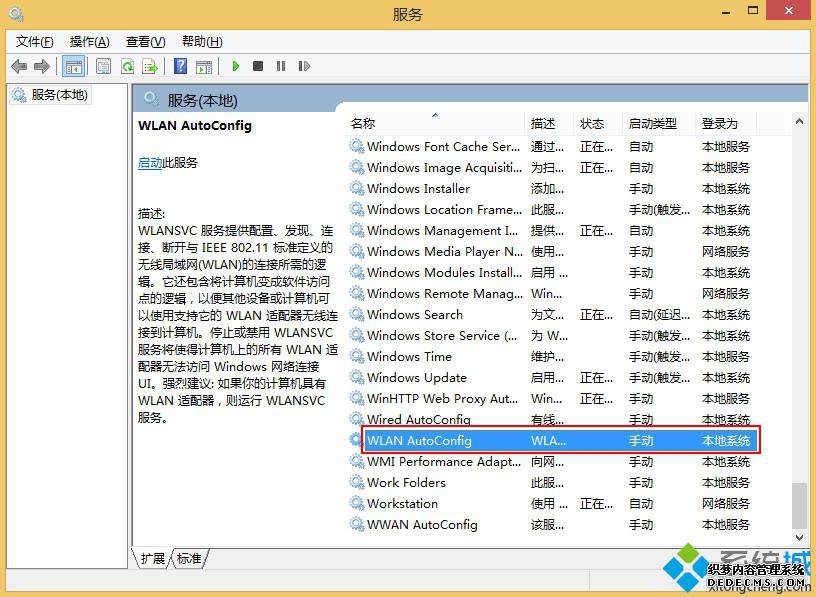Start the service with green play icon
The image size is (816, 597).
(236, 66)
